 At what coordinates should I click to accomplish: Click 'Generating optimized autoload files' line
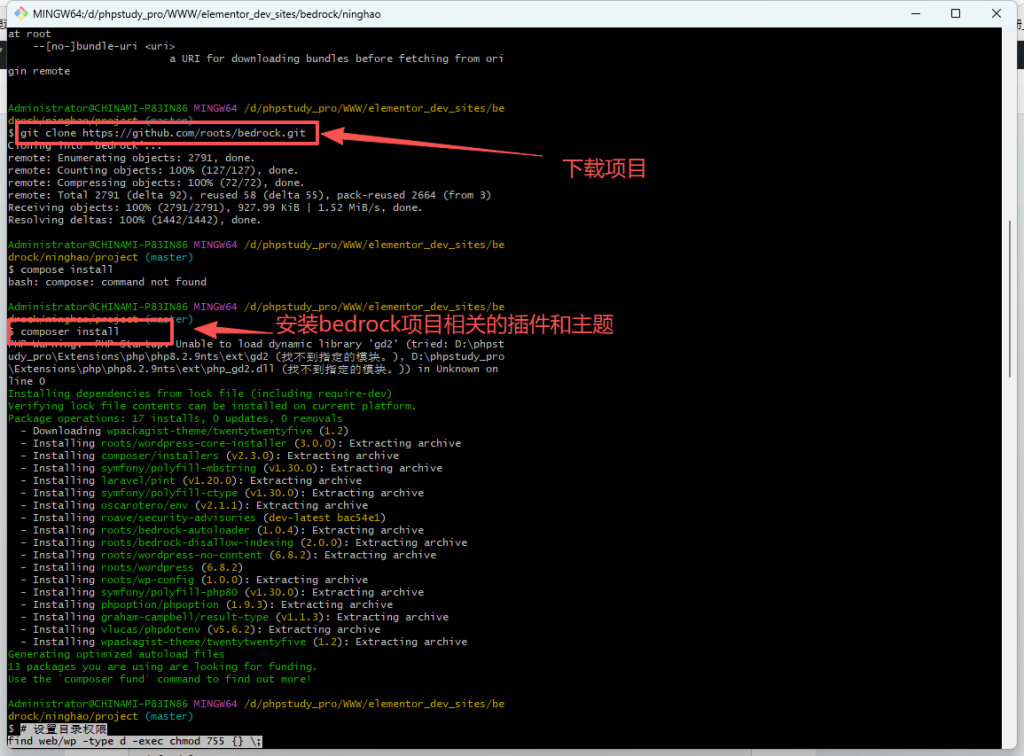click(116, 654)
